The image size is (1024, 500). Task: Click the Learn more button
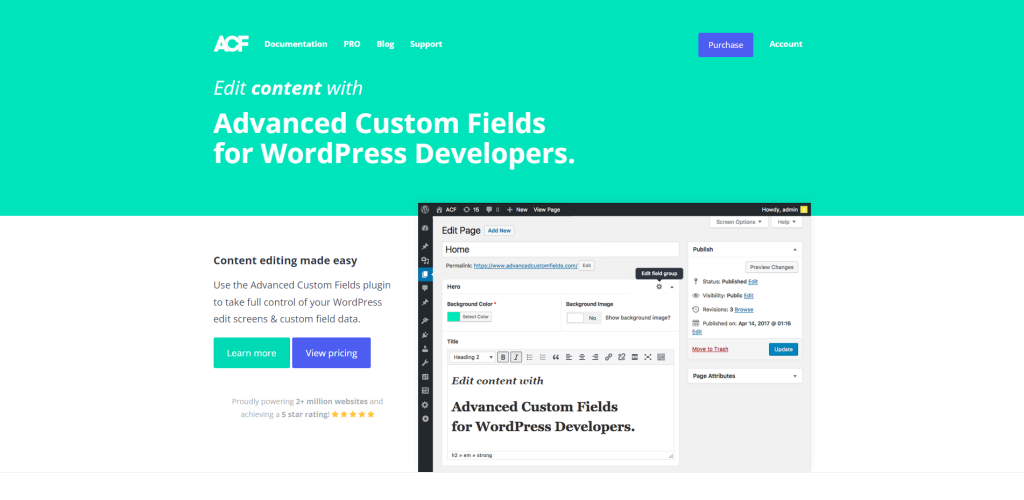click(251, 352)
